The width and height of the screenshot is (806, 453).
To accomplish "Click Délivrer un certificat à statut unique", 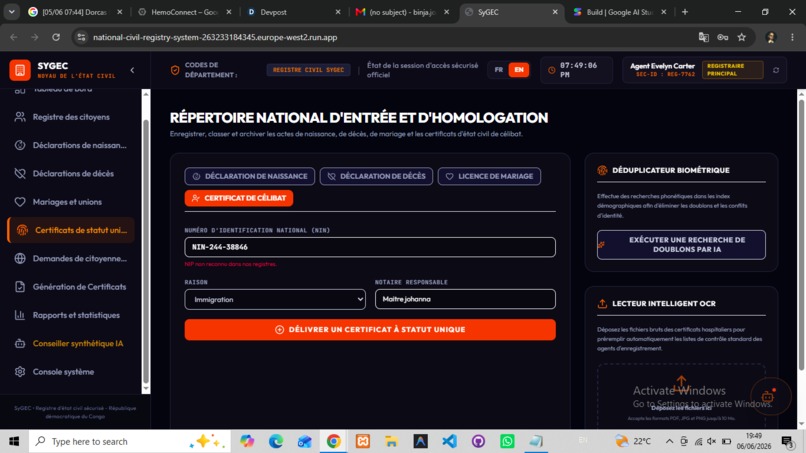I will (370, 330).
